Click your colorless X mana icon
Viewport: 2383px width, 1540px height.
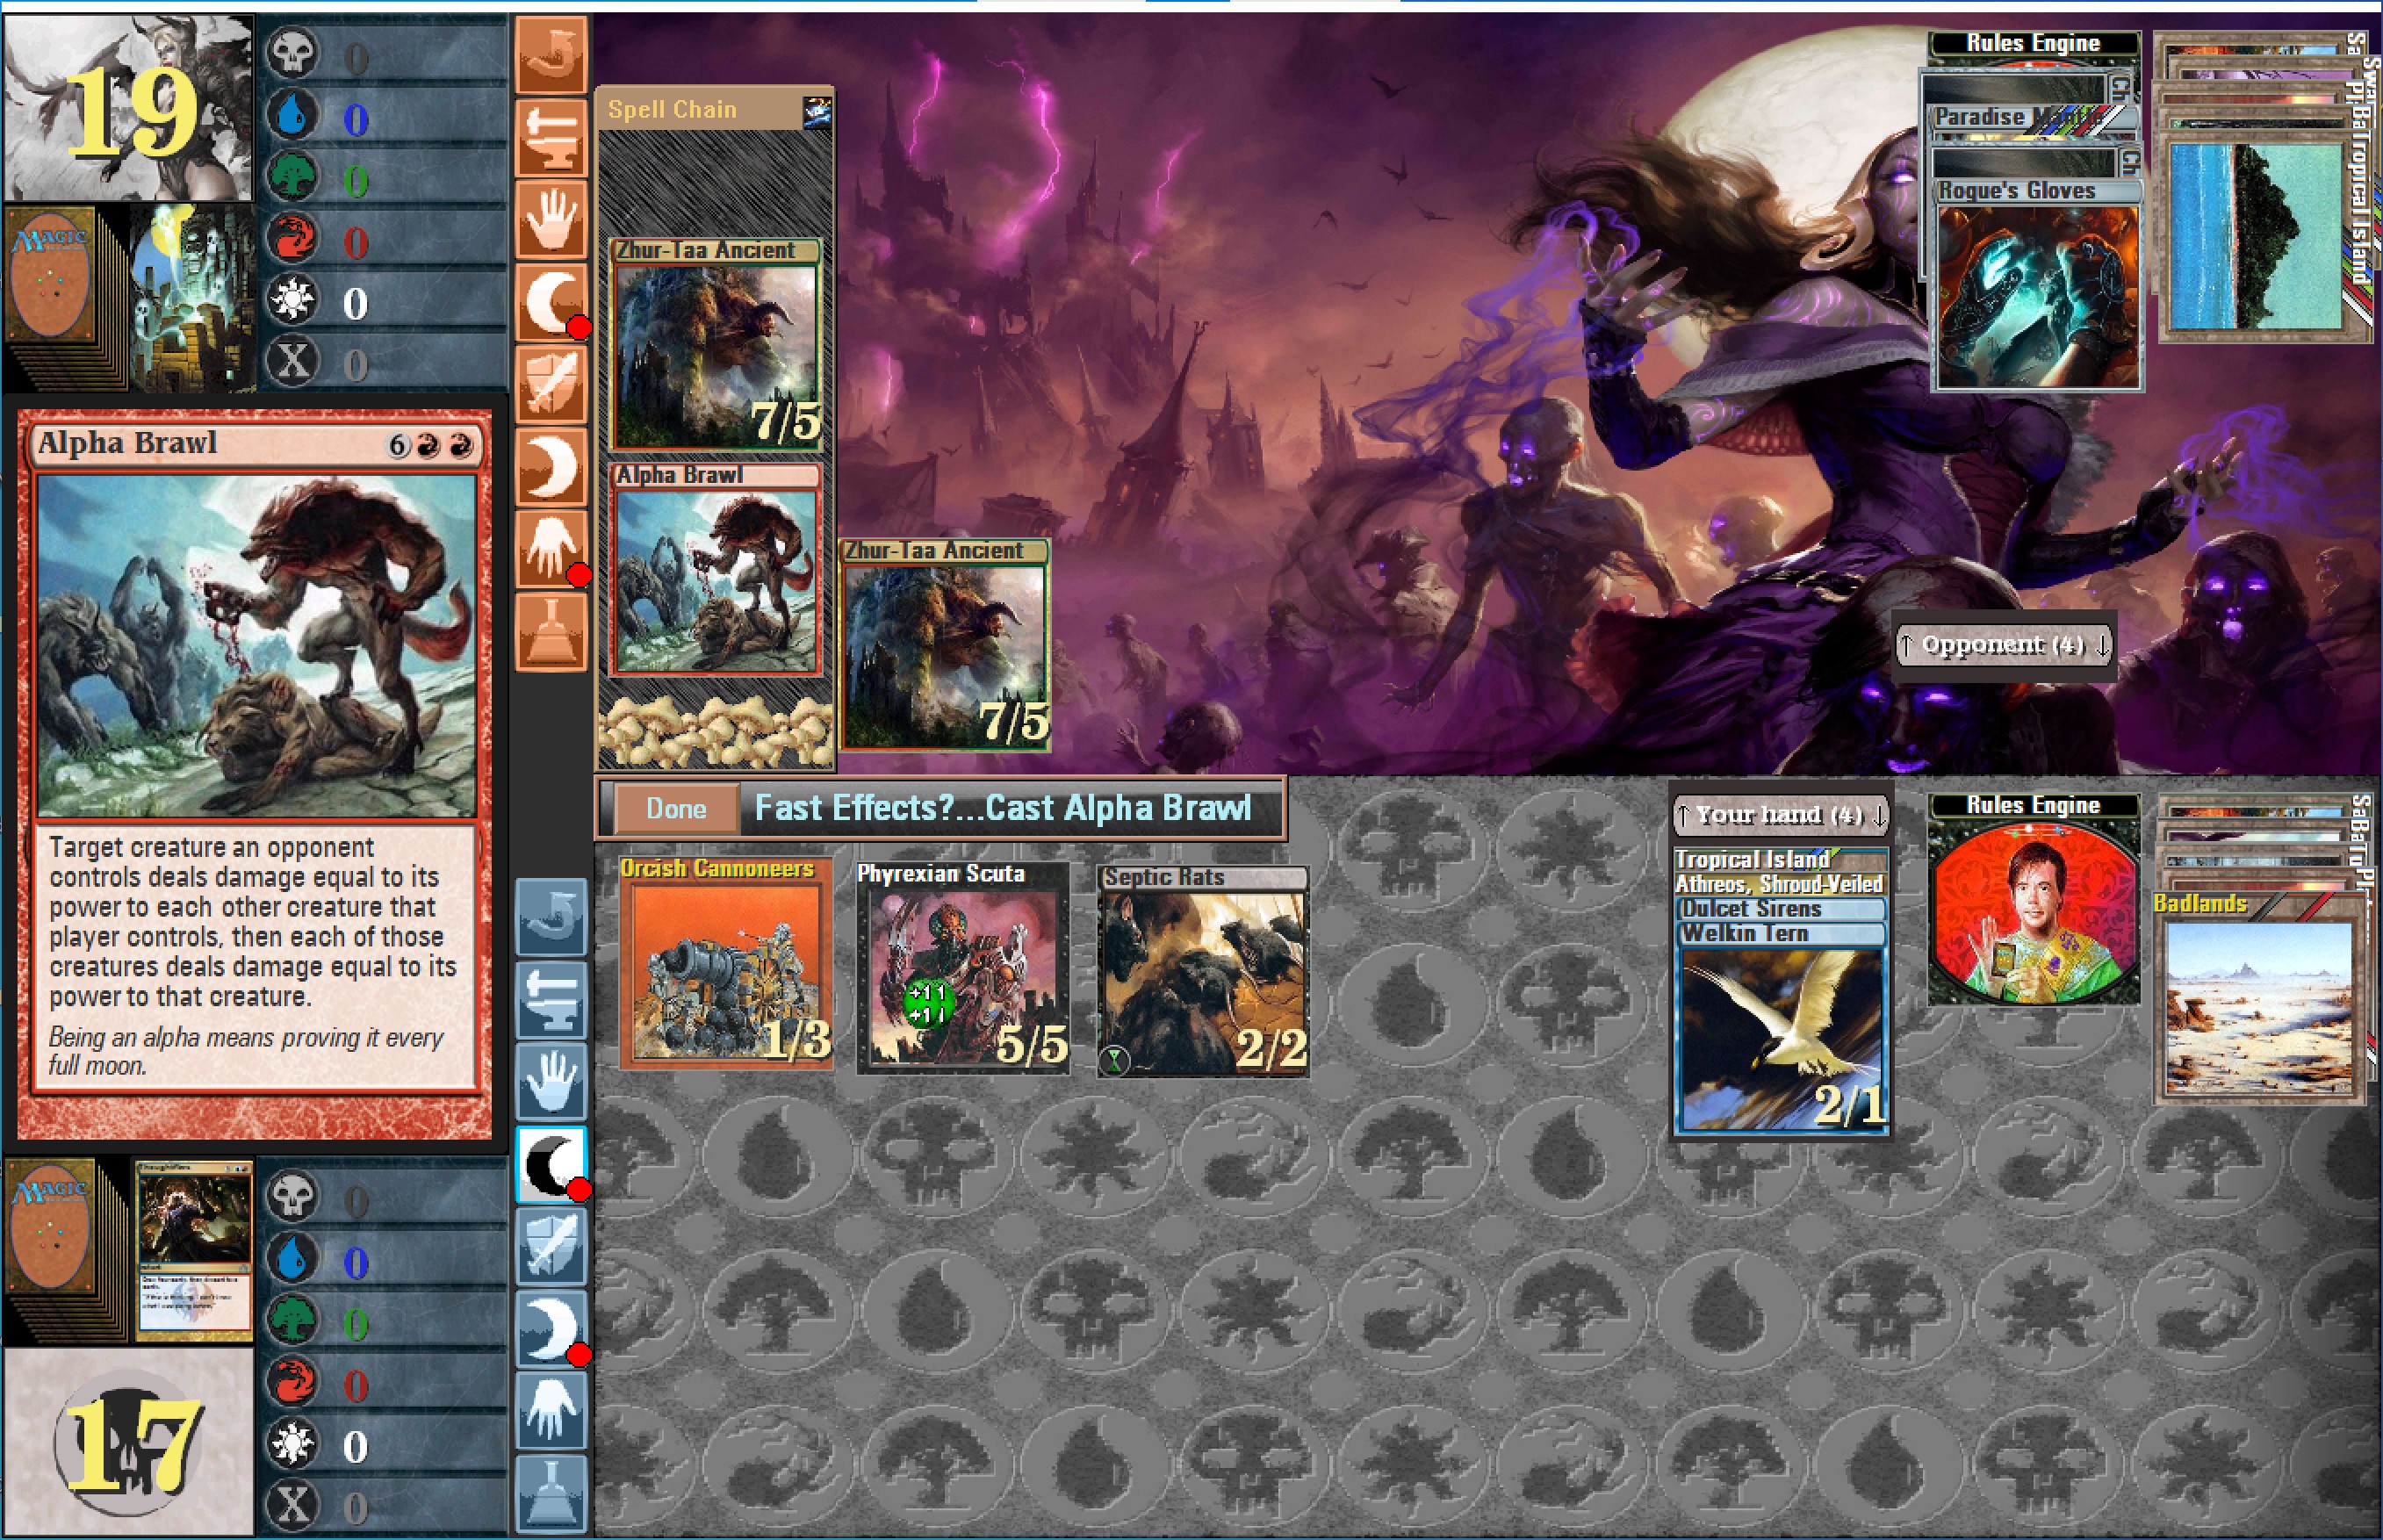pyautogui.click(x=293, y=1504)
